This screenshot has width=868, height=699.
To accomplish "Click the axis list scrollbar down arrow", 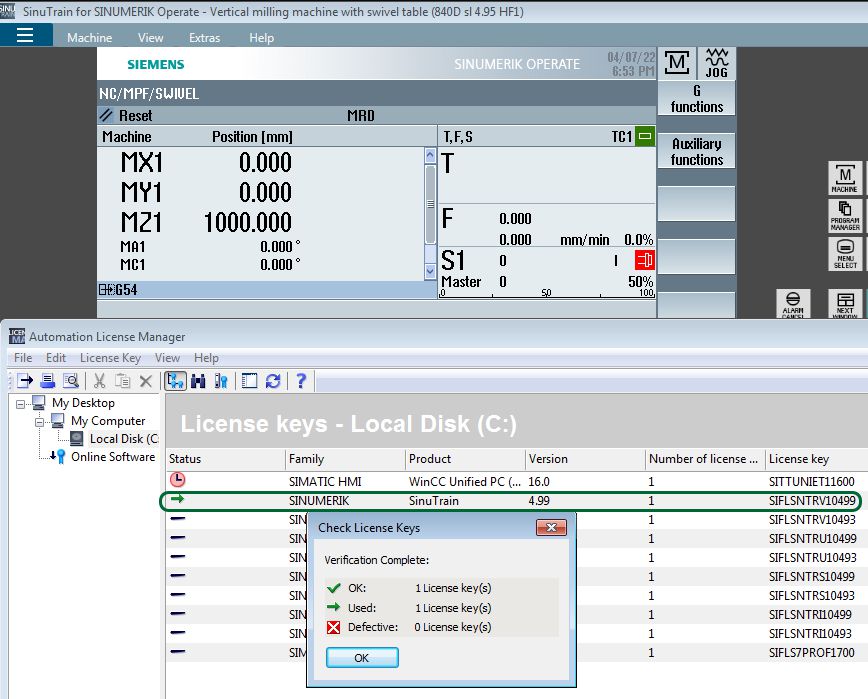I will point(430,271).
